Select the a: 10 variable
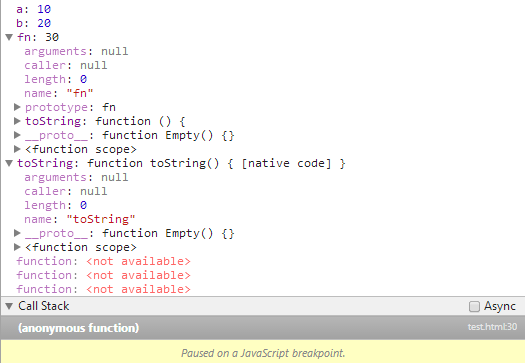The image size is (525, 363). click(33, 9)
